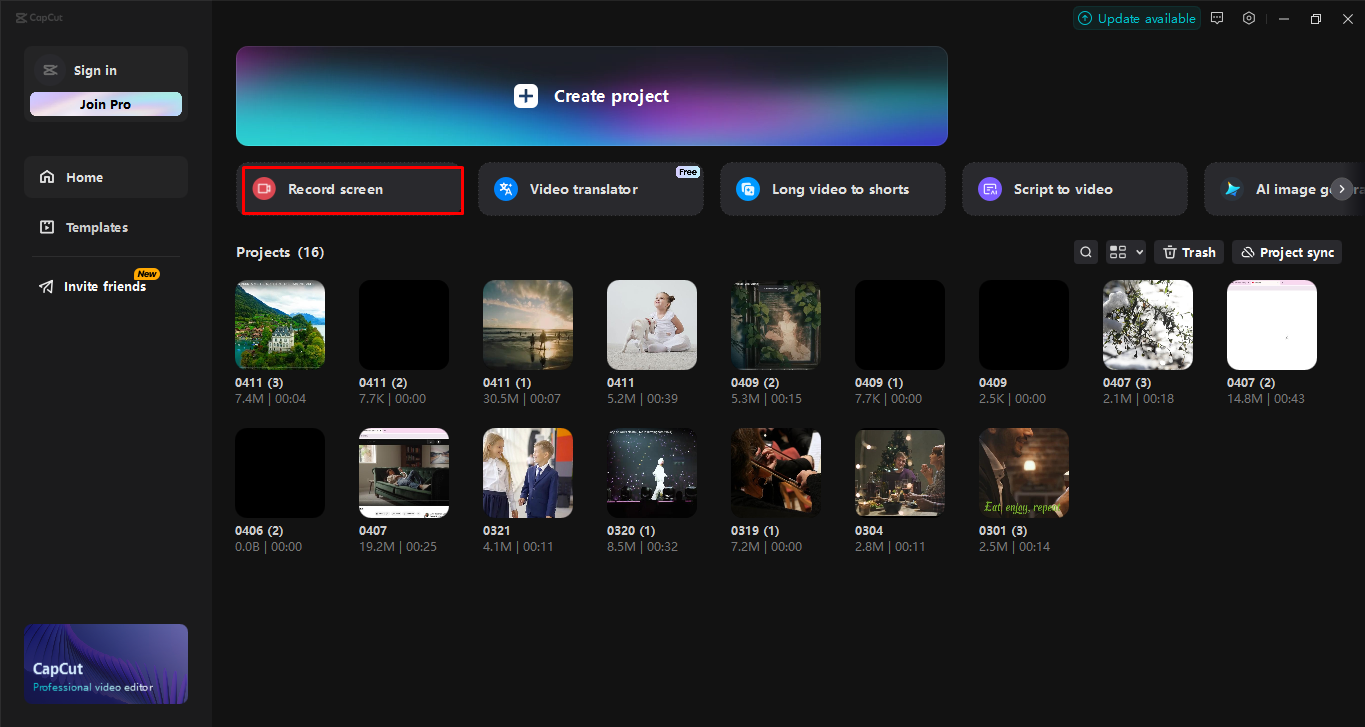Screen dimensions: 1365x727
Task: Open the Trash
Action: pos(1189,252)
